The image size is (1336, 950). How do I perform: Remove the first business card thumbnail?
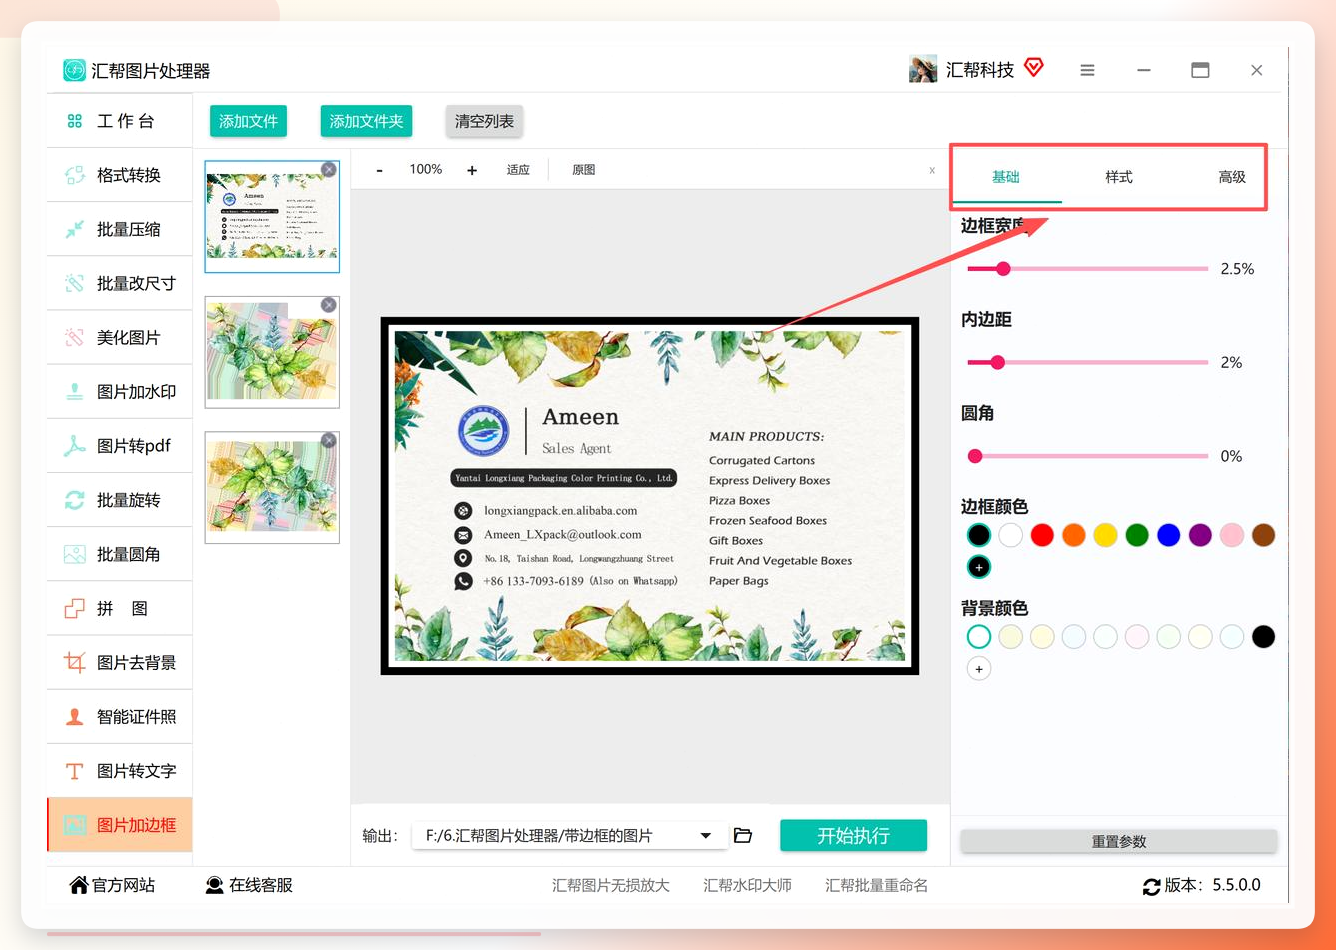pyautogui.click(x=329, y=169)
